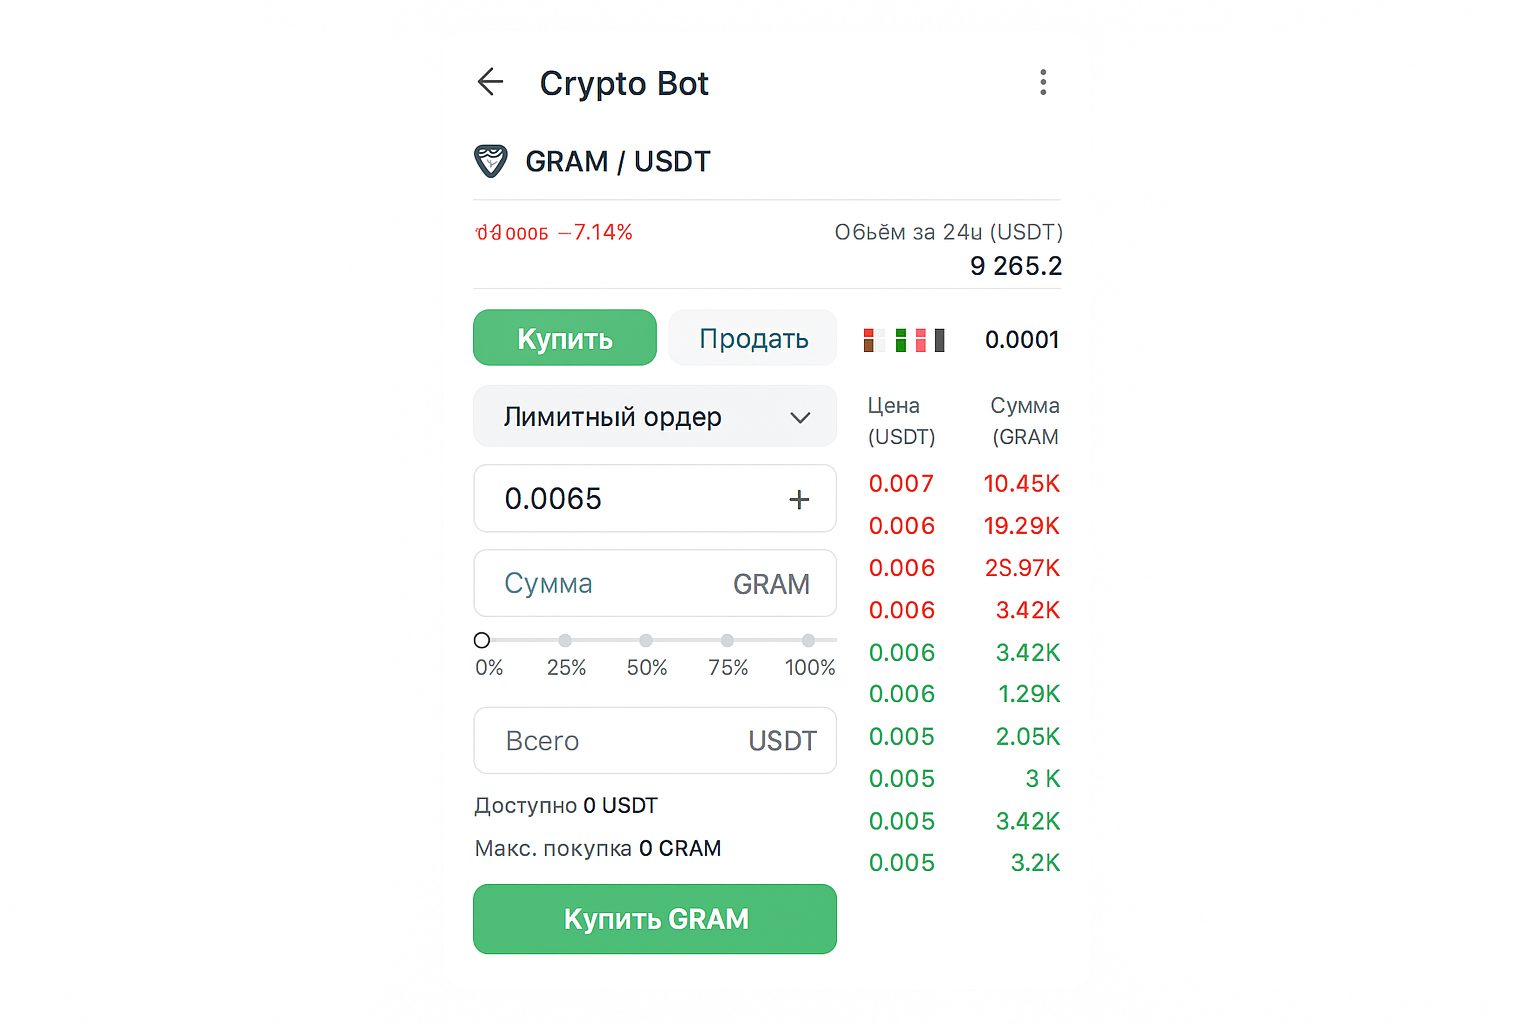Click the plus icon in the price field
The width and height of the screenshot is (1536, 1024).
(x=799, y=499)
